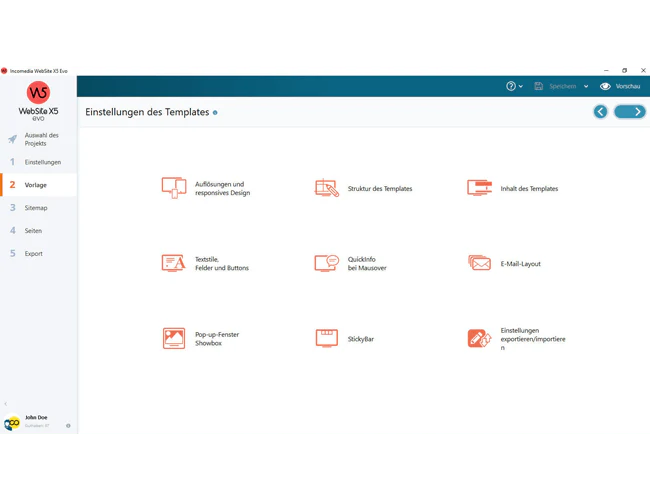The width and height of the screenshot is (650, 500).
Task: Open the E-Mail-Layout envelope icon
Action: [x=480, y=263]
